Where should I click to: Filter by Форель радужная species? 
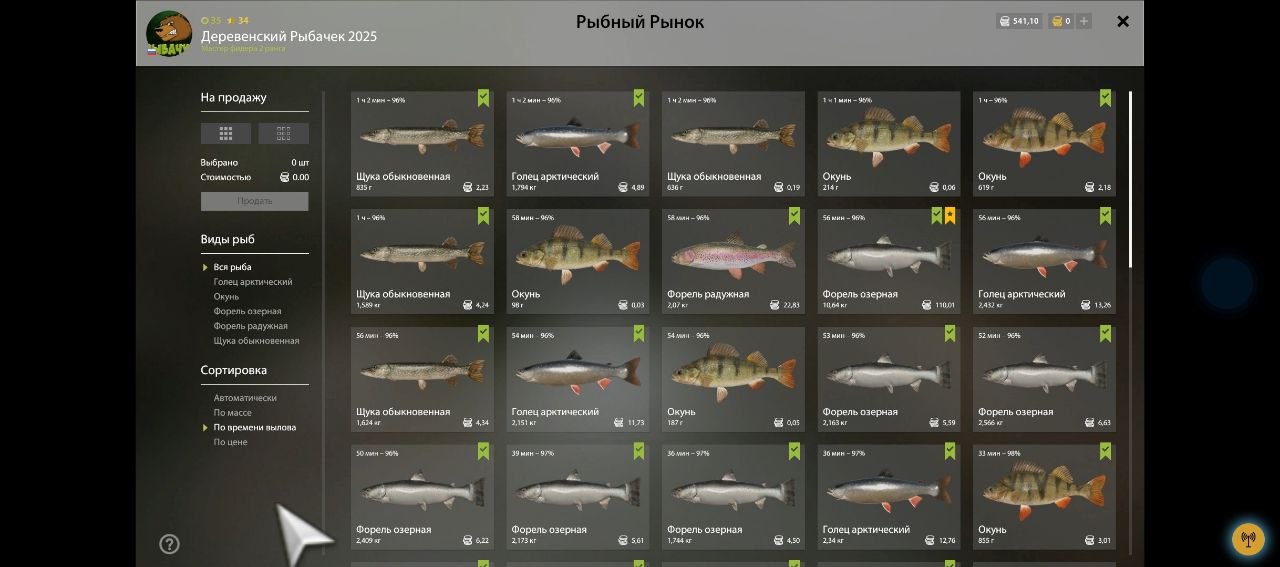tap(250, 326)
